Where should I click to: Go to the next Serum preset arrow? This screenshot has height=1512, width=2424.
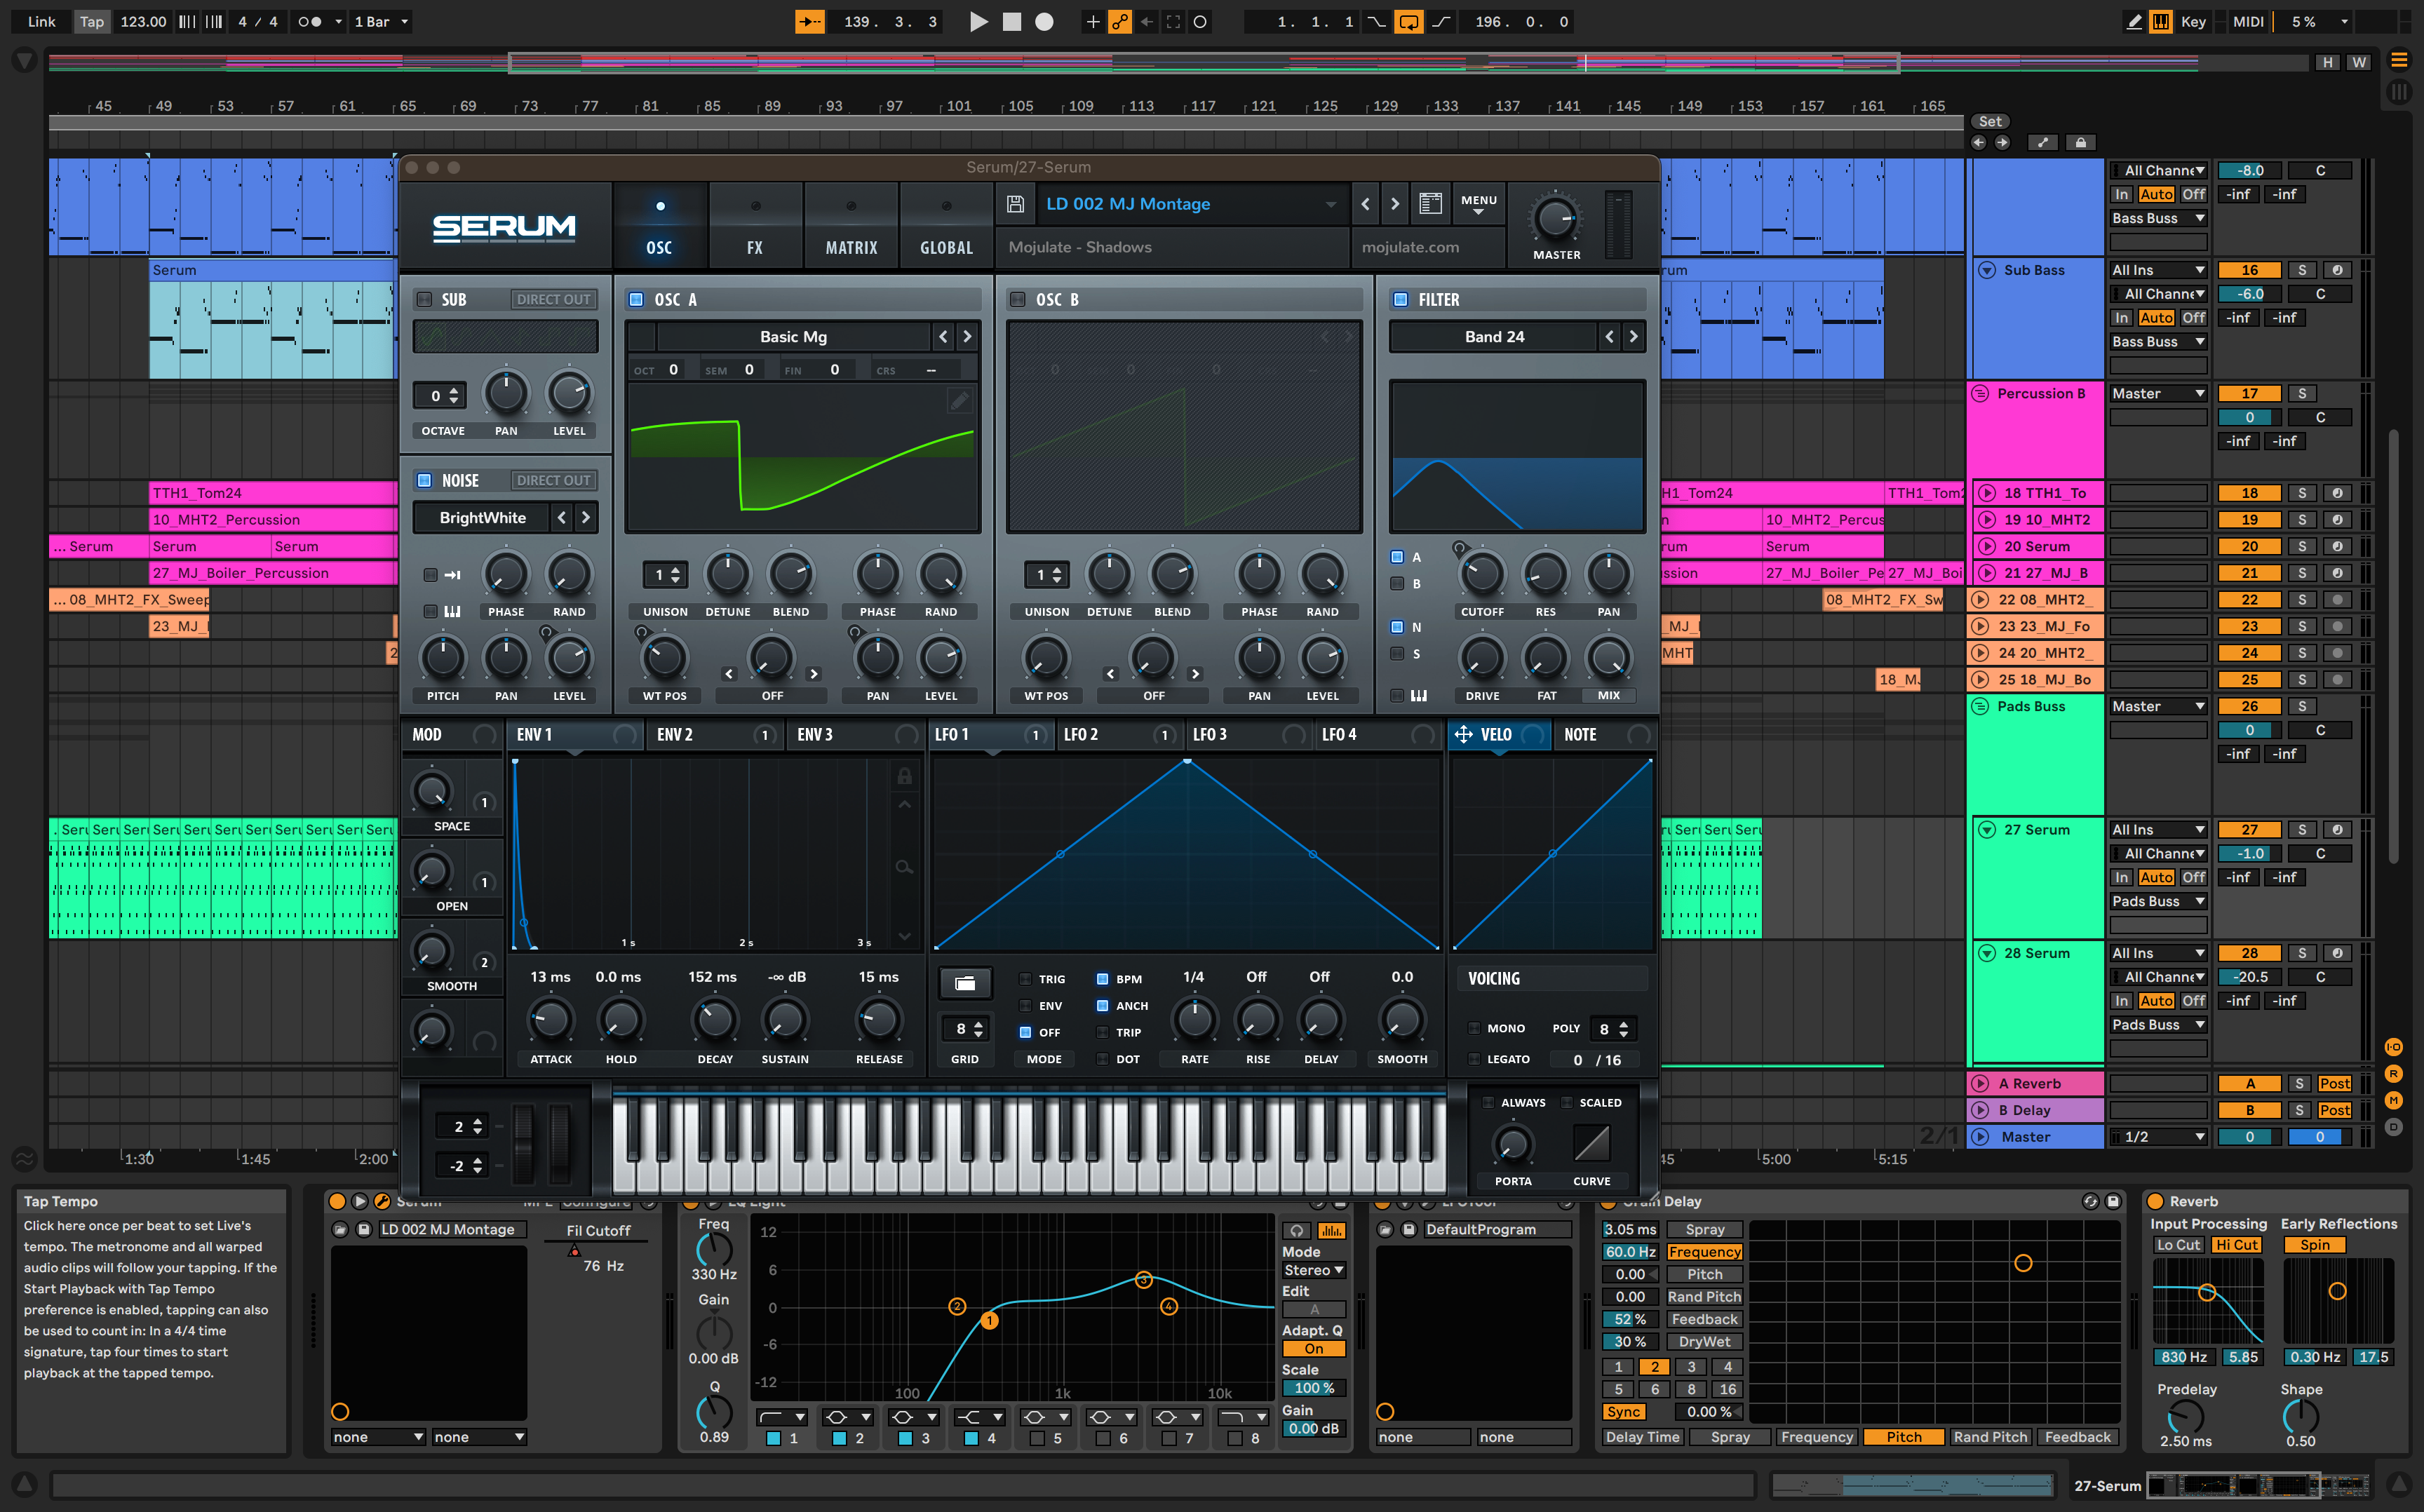pyautogui.click(x=1395, y=204)
